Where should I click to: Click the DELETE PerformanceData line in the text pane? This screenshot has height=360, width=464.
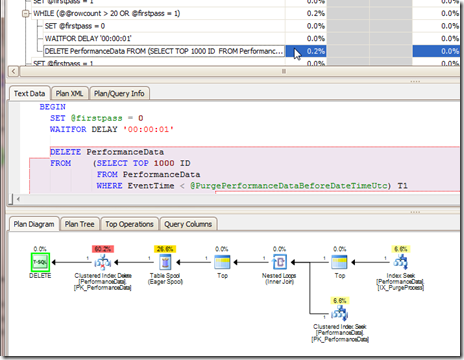[107, 152]
